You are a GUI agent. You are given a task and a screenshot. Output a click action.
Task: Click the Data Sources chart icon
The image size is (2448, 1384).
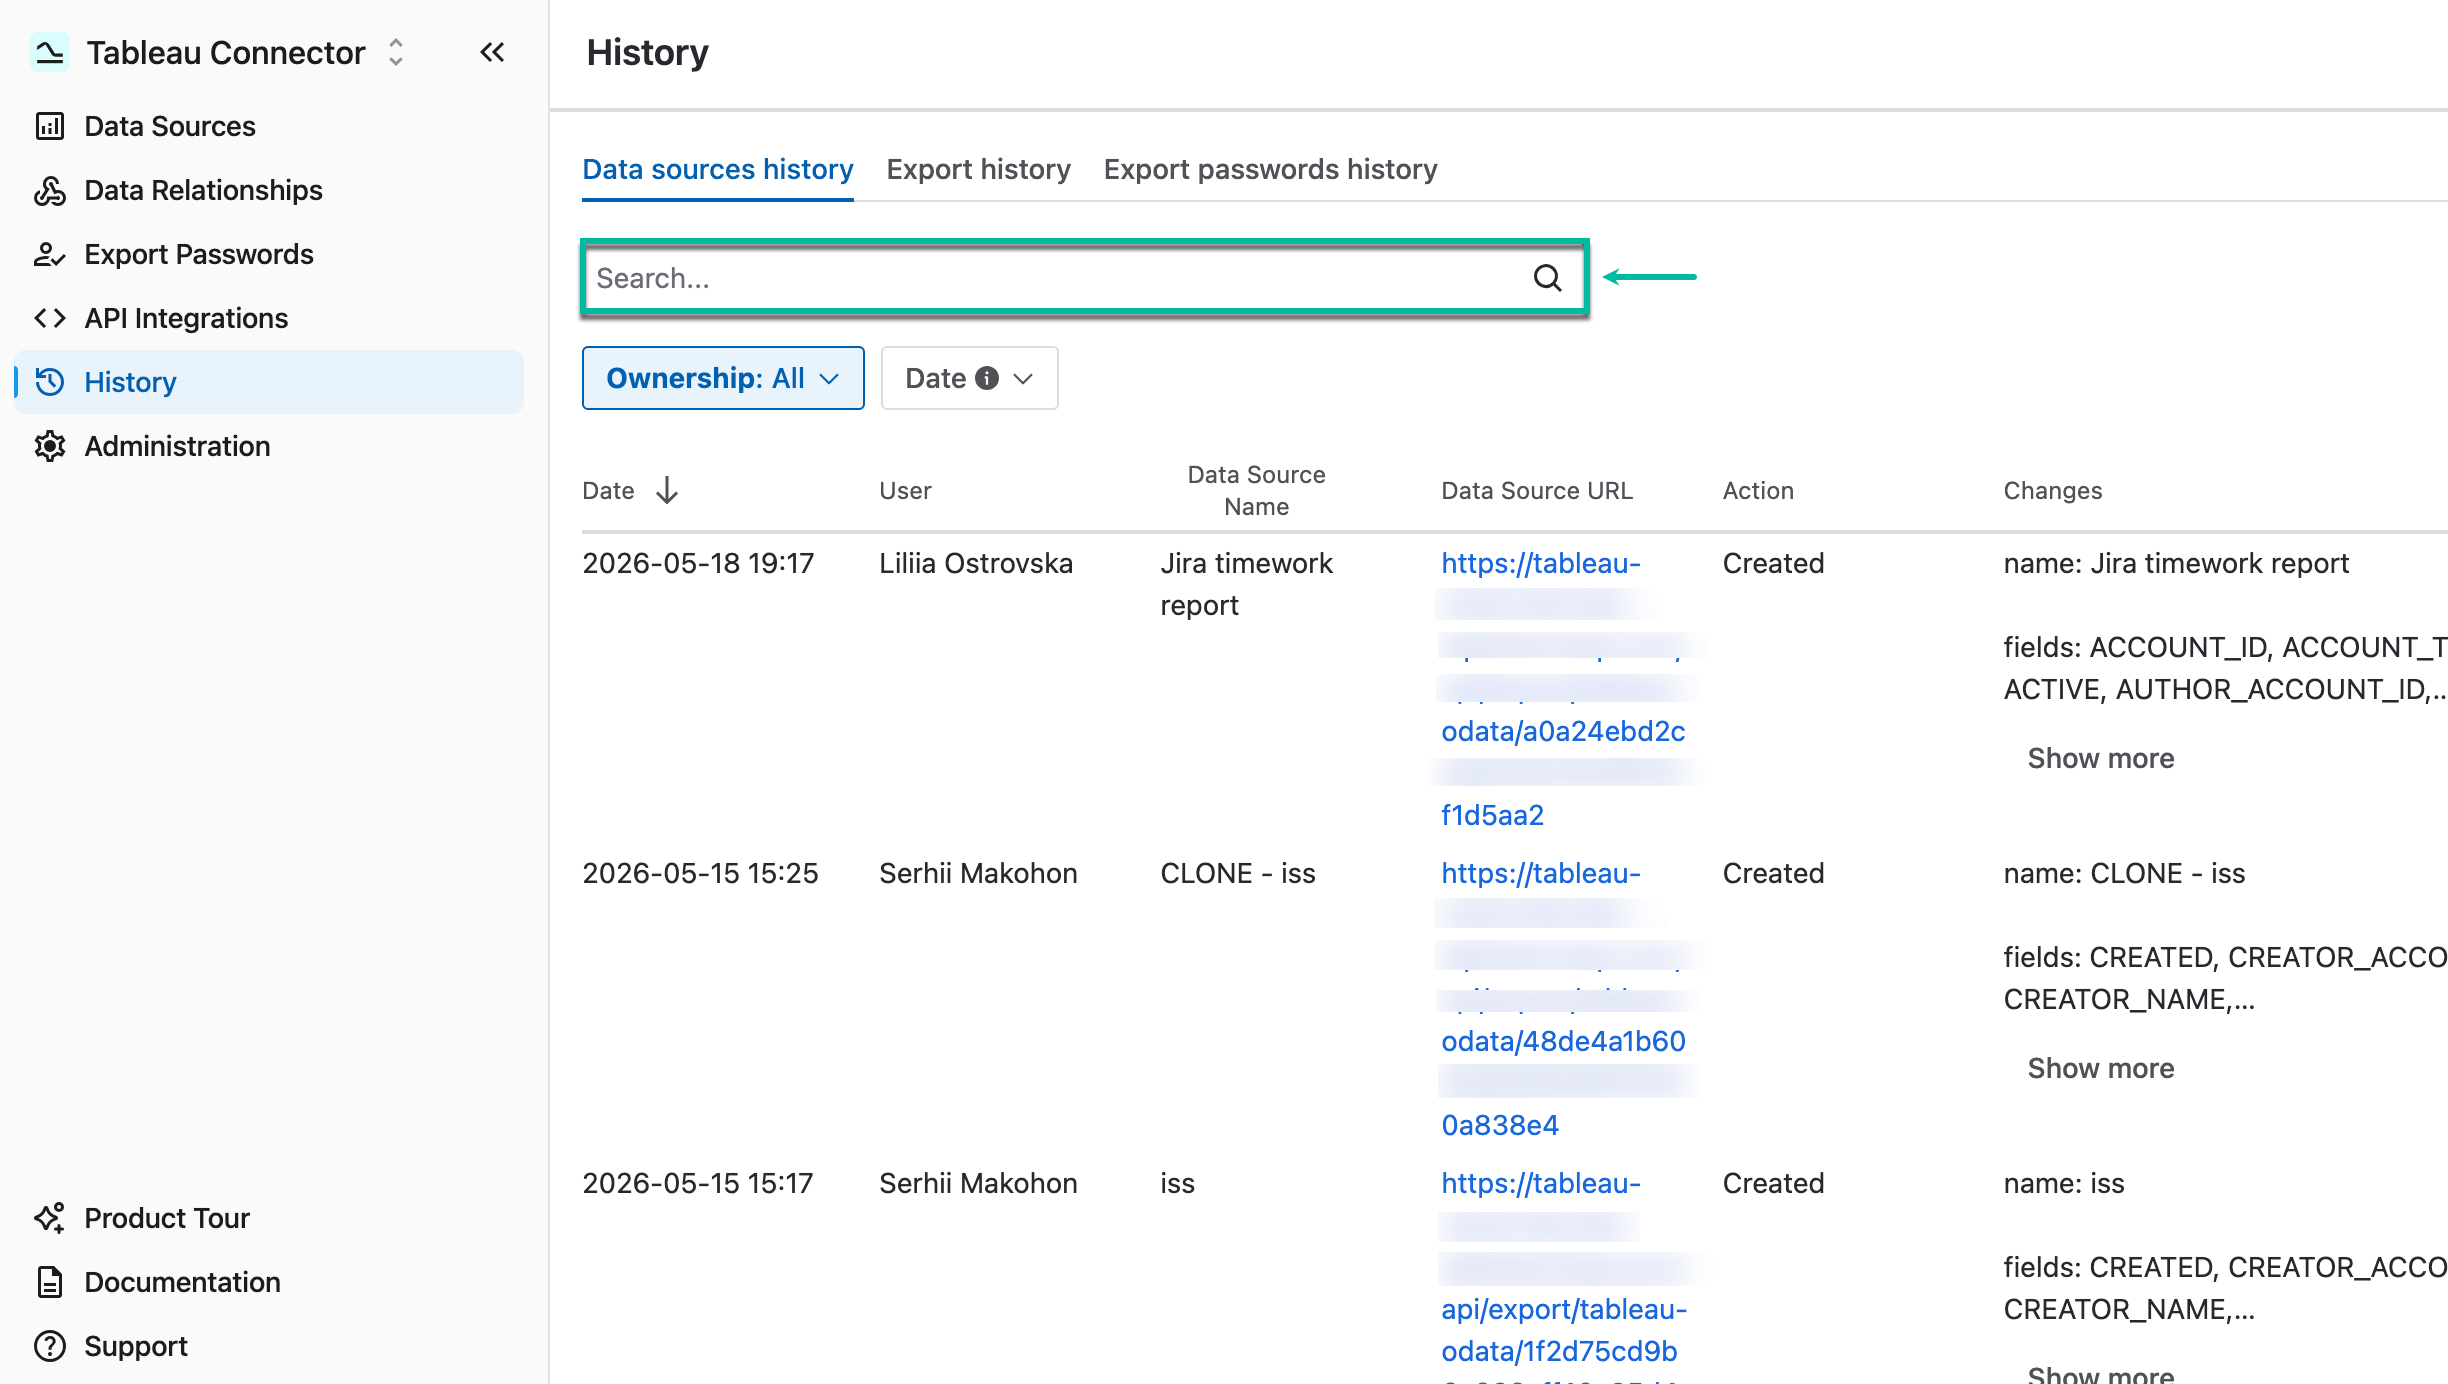(50, 126)
